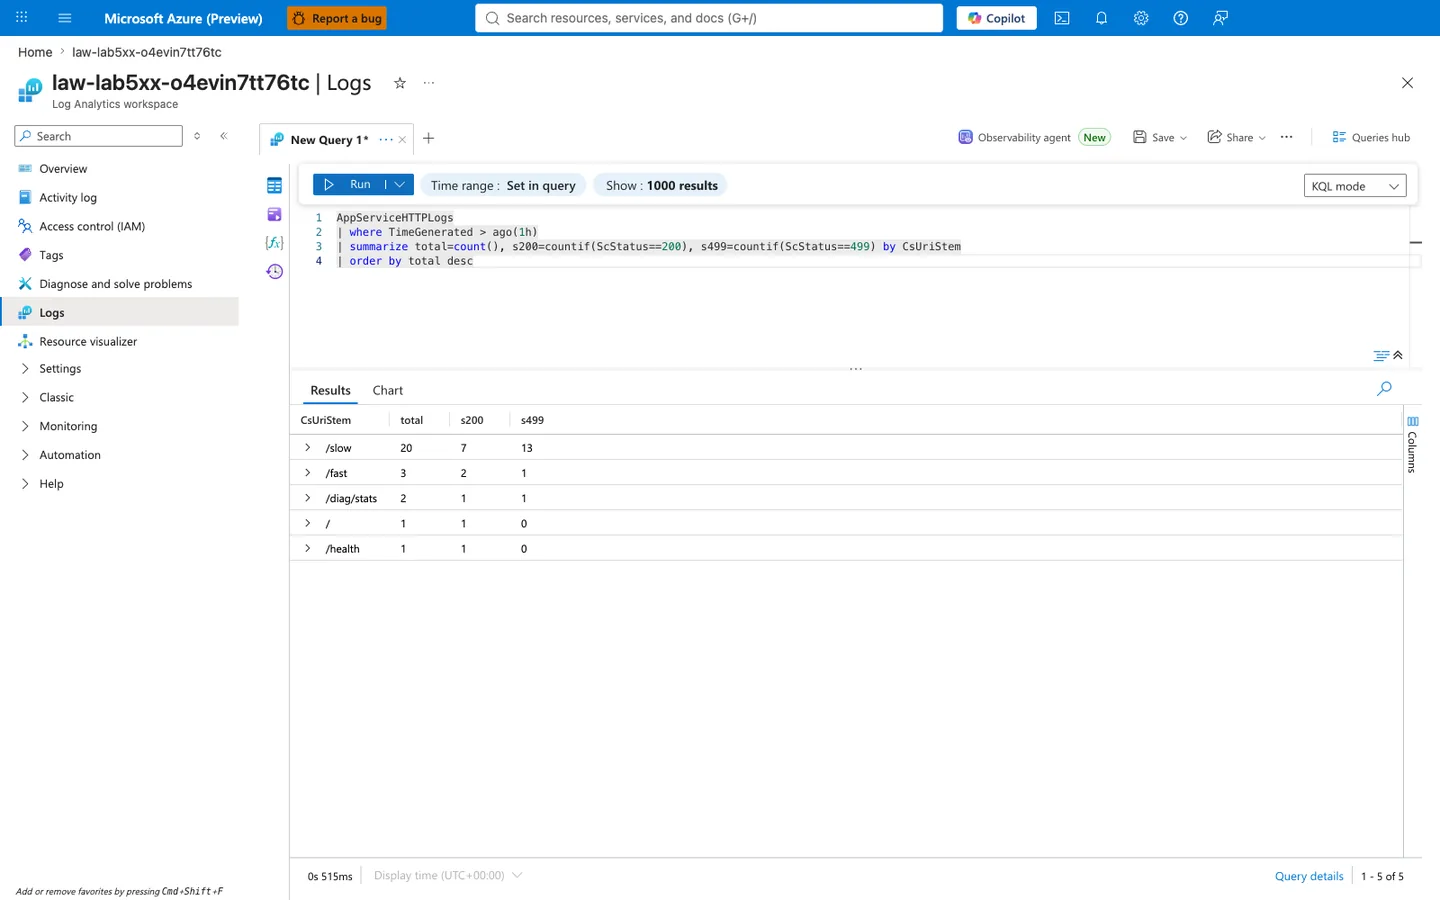Image resolution: width=1440 pixels, height=900 pixels.
Task: Open the Share menu
Action: click(x=1237, y=137)
